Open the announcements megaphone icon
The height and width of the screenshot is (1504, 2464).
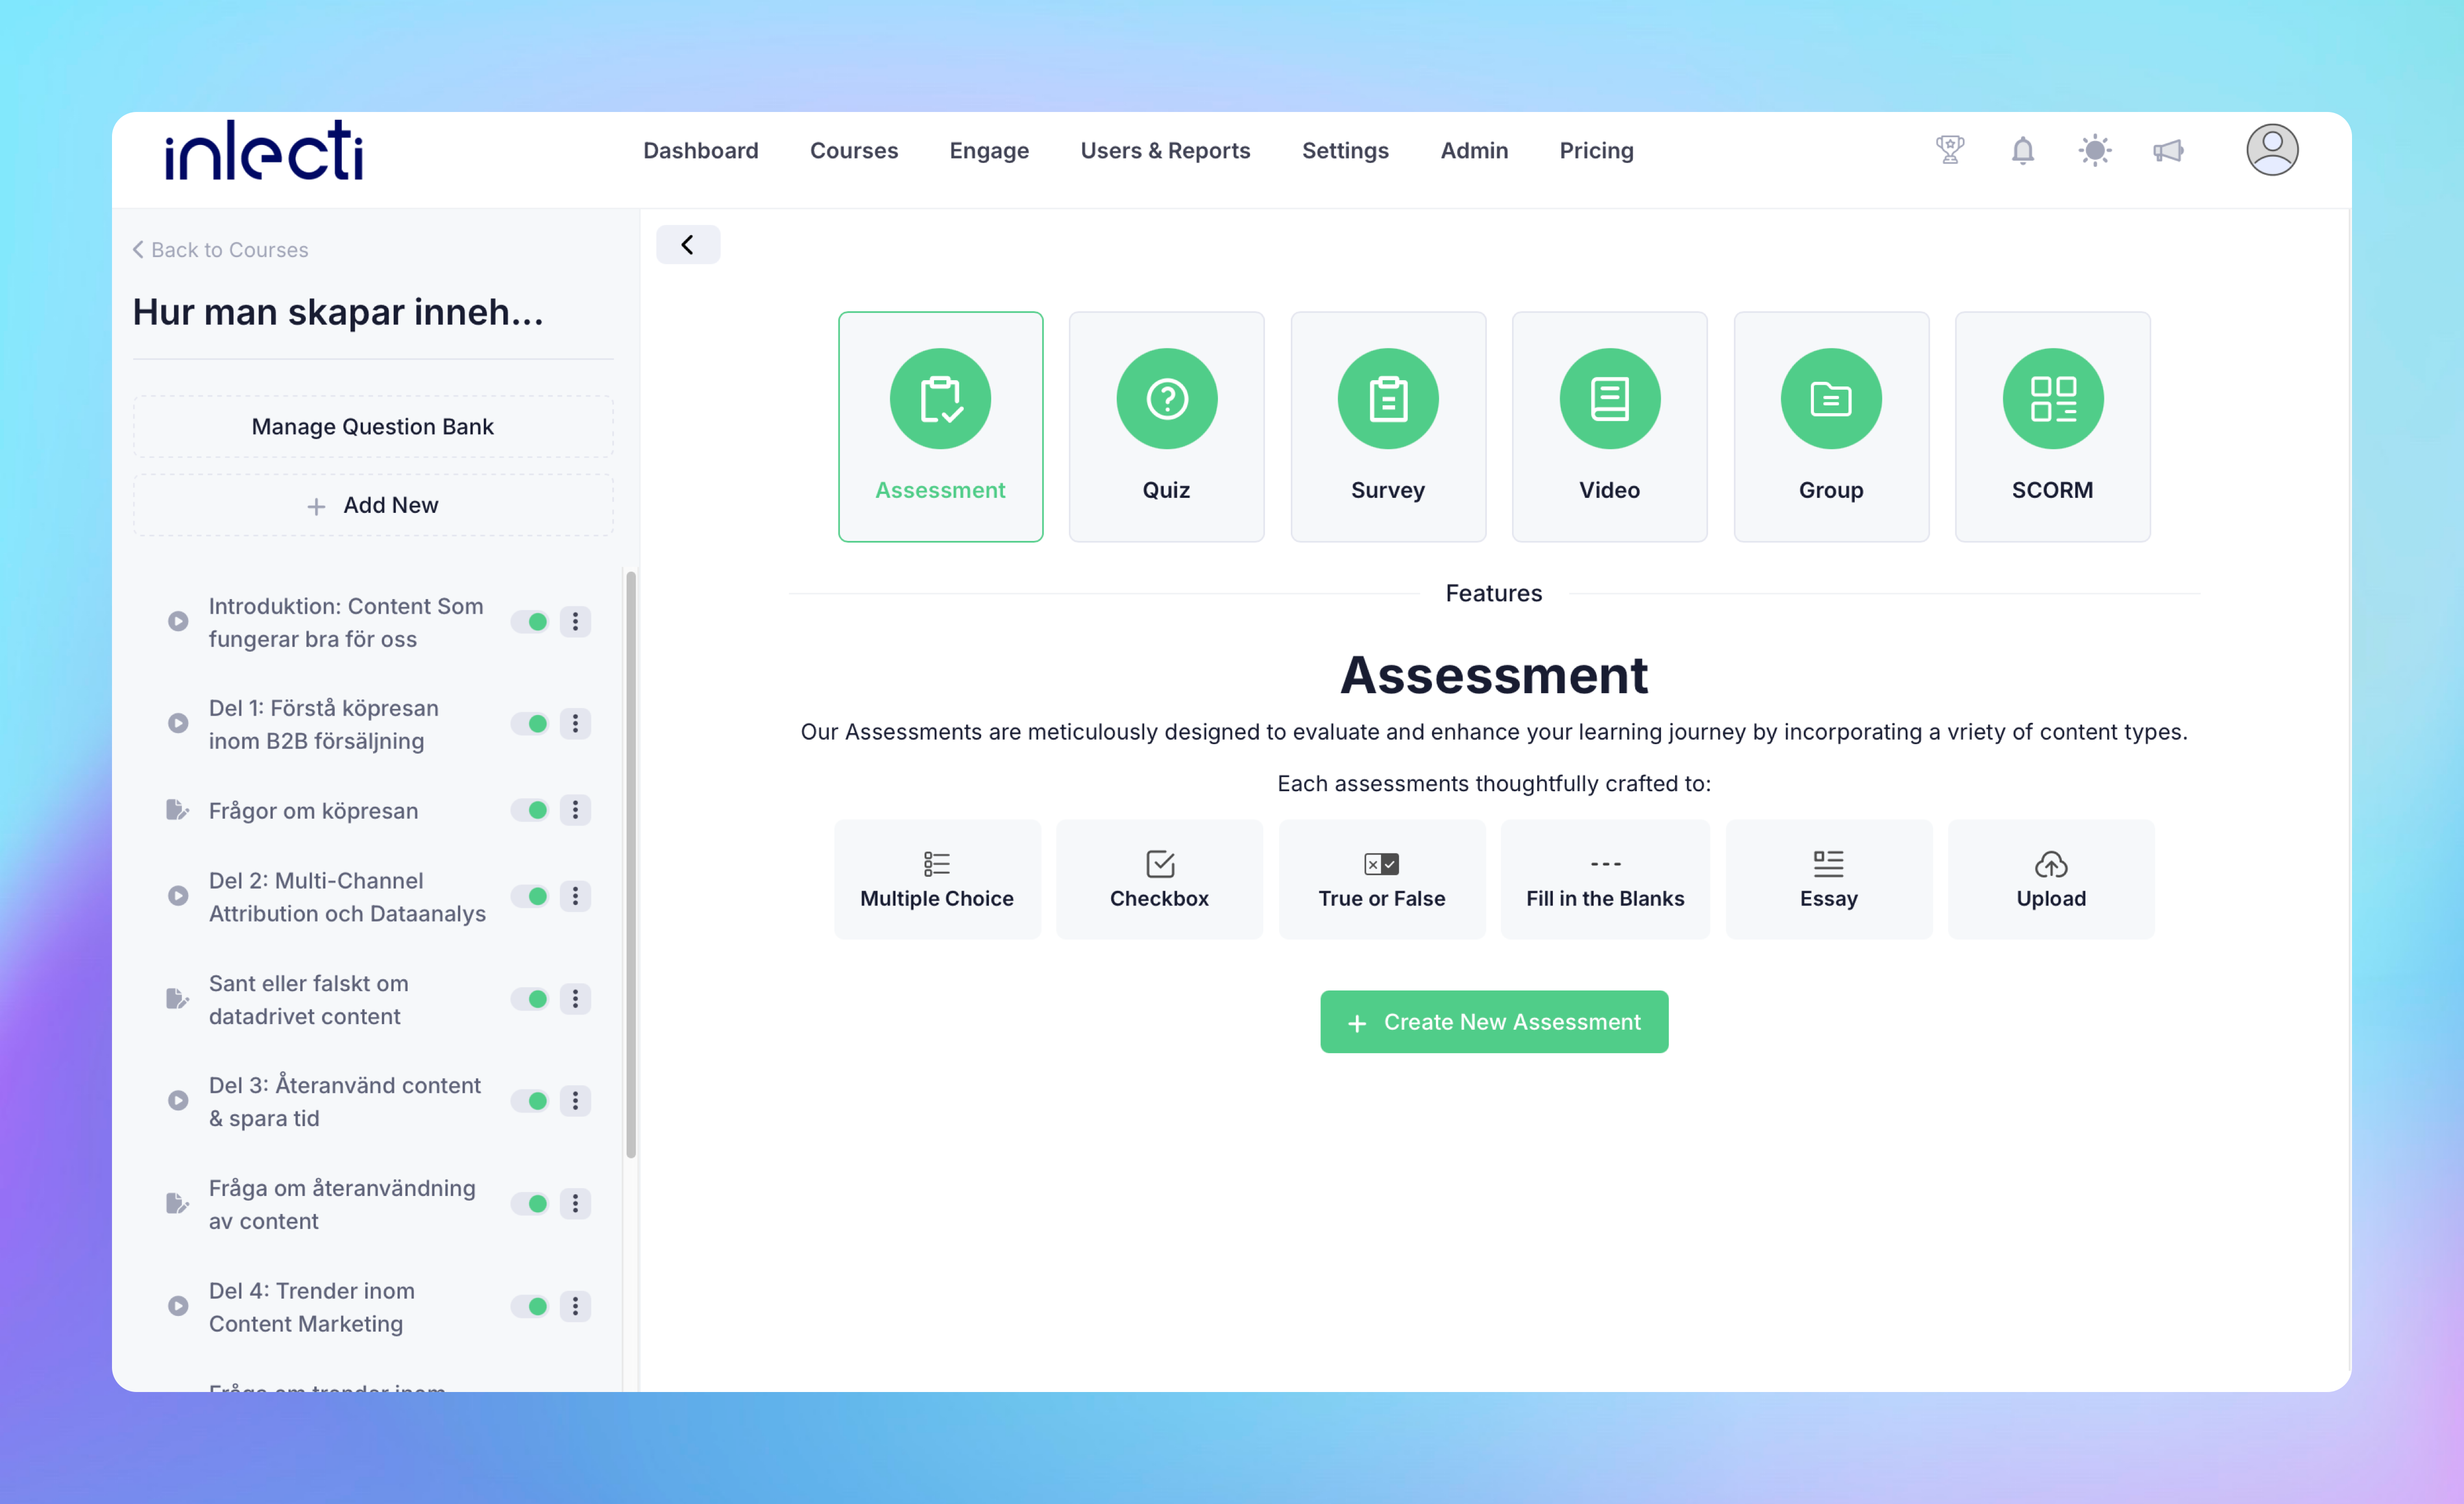point(2167,150)
